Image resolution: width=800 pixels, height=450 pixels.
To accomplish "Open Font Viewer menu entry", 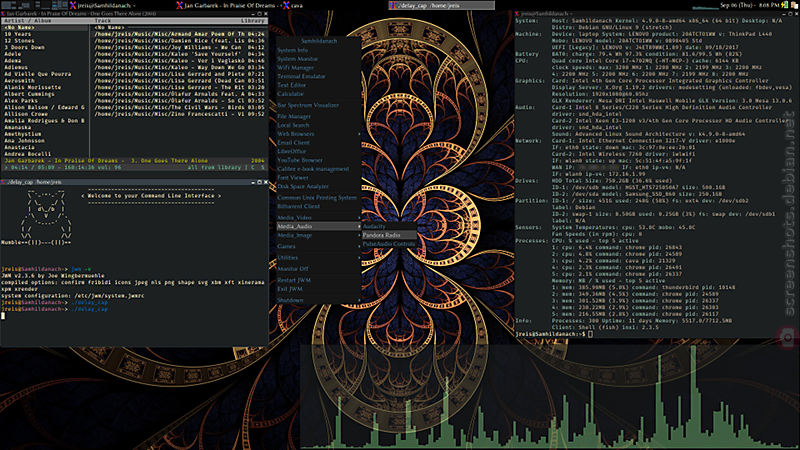I will point(318,177).
